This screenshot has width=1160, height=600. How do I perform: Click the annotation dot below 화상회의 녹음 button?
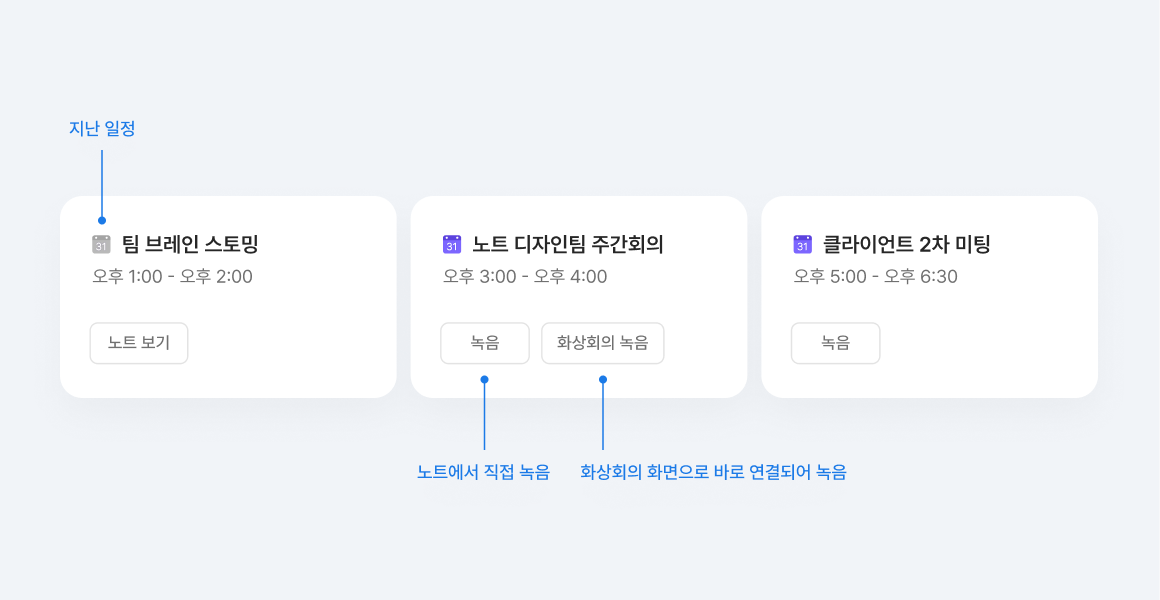[602, 378]
